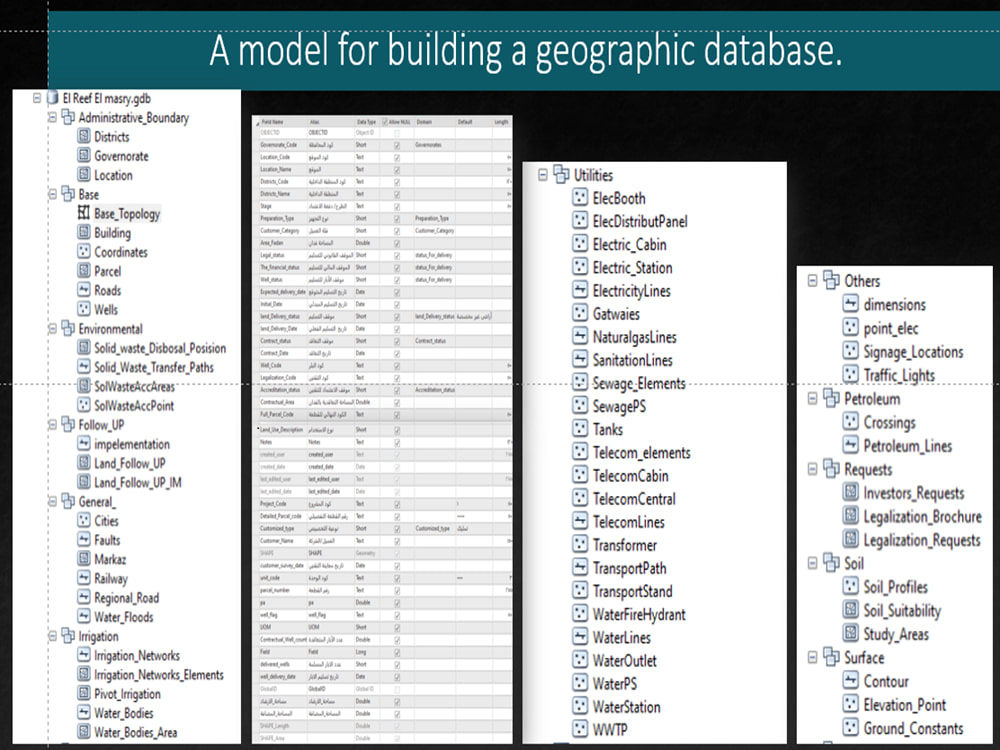Toggle Allow NULL for Districts_Name field

pyautogui.click(x=397, y=195)
